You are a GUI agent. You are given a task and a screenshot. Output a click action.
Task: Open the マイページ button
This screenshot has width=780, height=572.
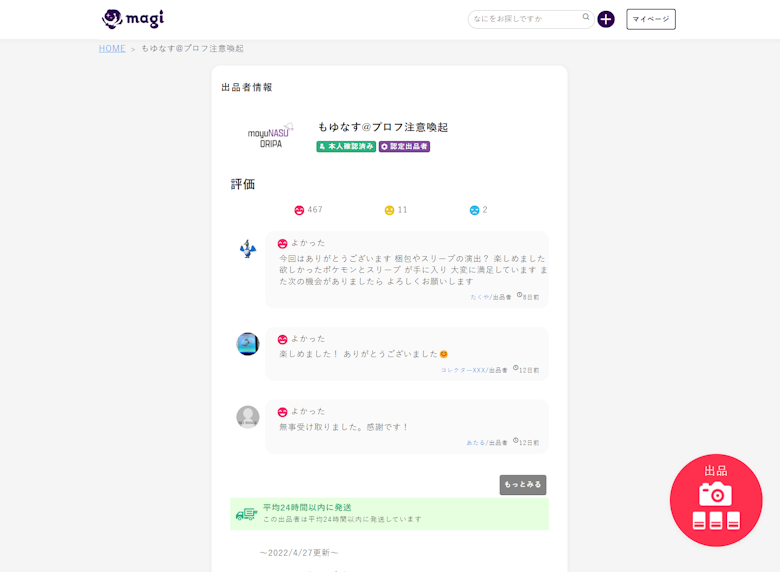click(x=650, y=19)
